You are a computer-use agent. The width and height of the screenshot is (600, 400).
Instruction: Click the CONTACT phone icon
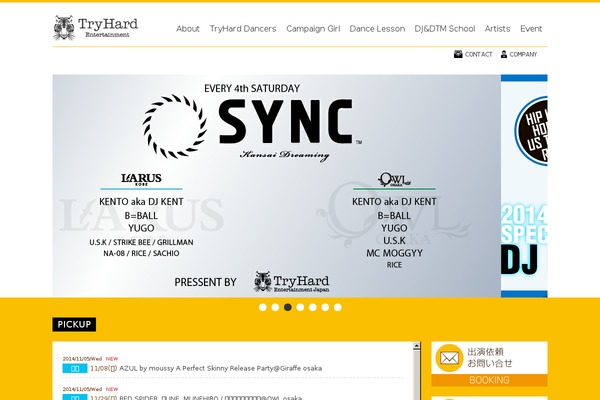458,54
